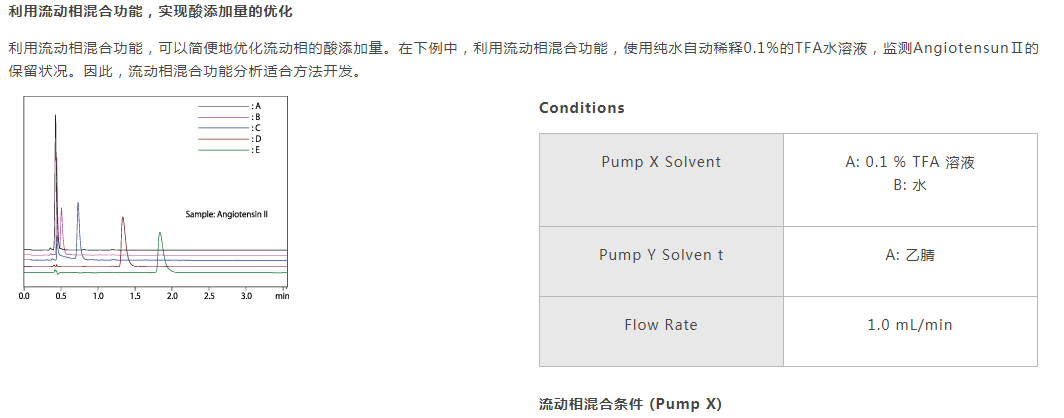Select the 0.1 % TFA solution cell

point(910,180)
